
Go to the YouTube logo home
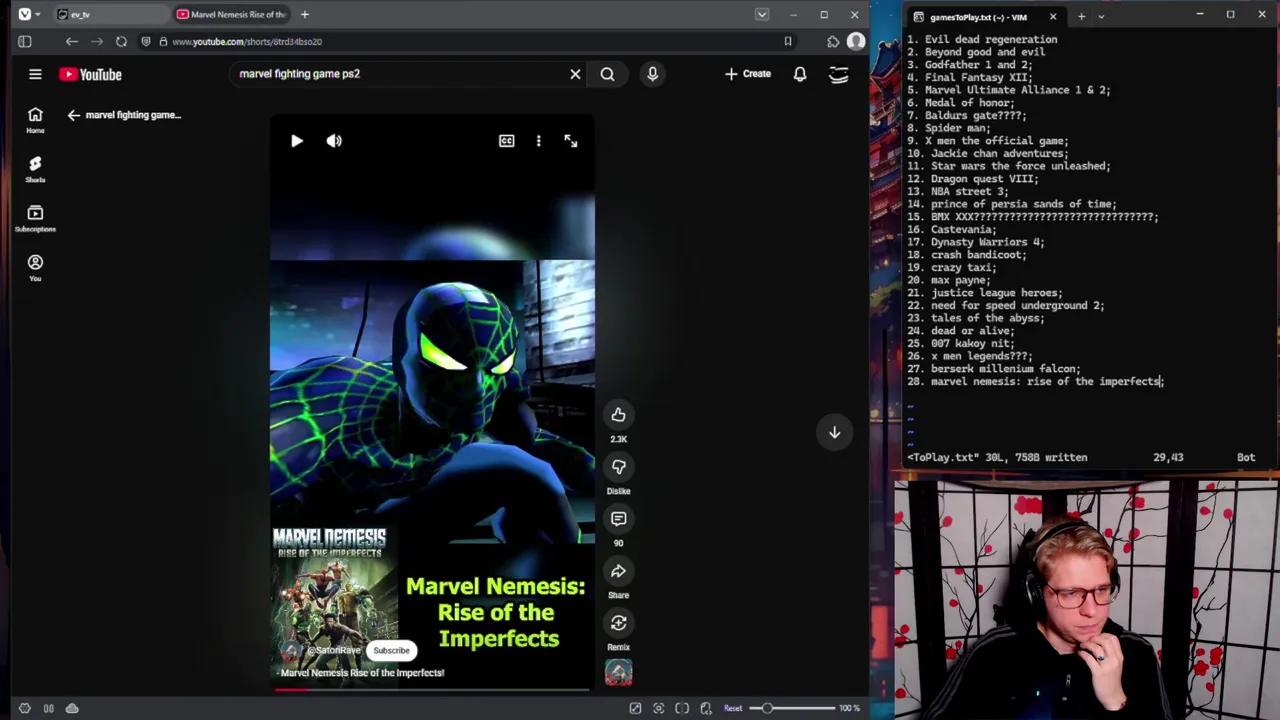pyautogui.click(x=90, y=74)
